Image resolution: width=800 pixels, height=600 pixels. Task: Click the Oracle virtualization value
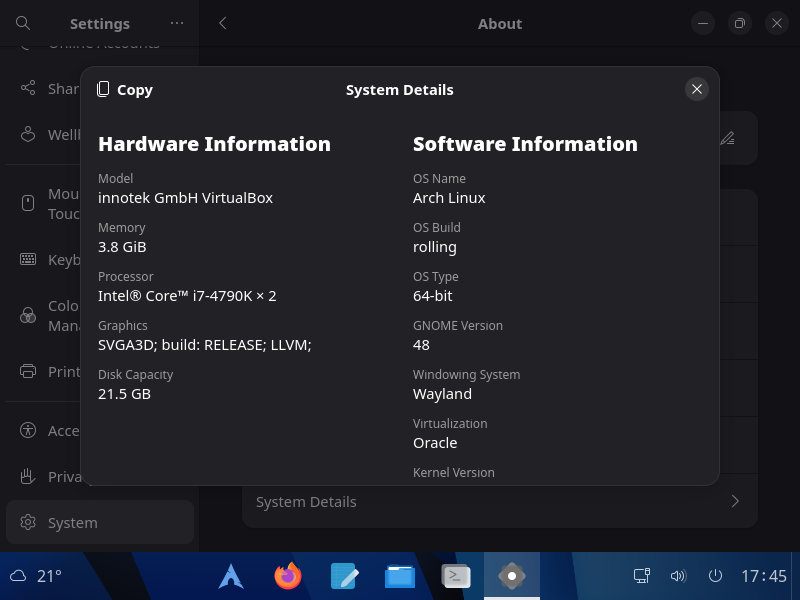pos(435,443)
